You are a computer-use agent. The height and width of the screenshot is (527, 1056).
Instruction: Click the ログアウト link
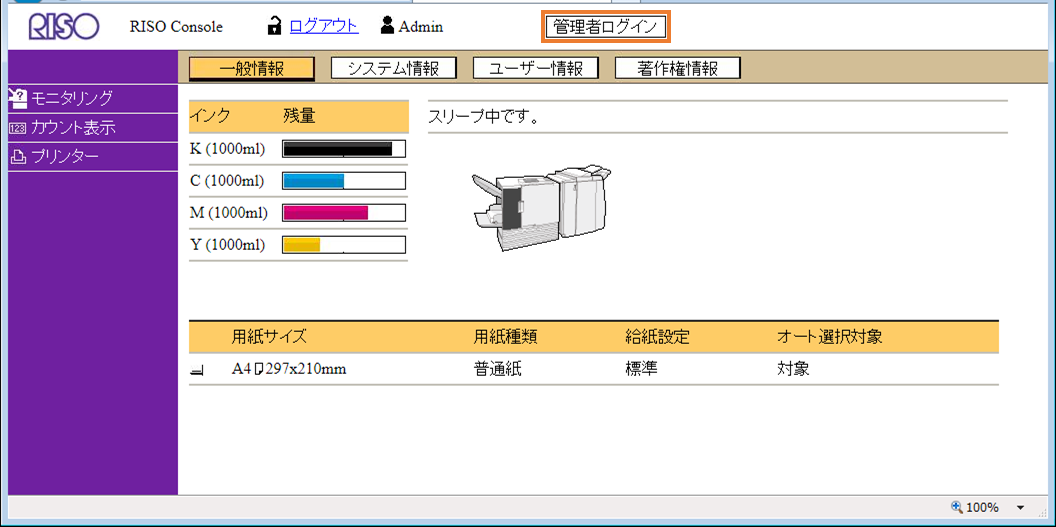tap(324, 26)
